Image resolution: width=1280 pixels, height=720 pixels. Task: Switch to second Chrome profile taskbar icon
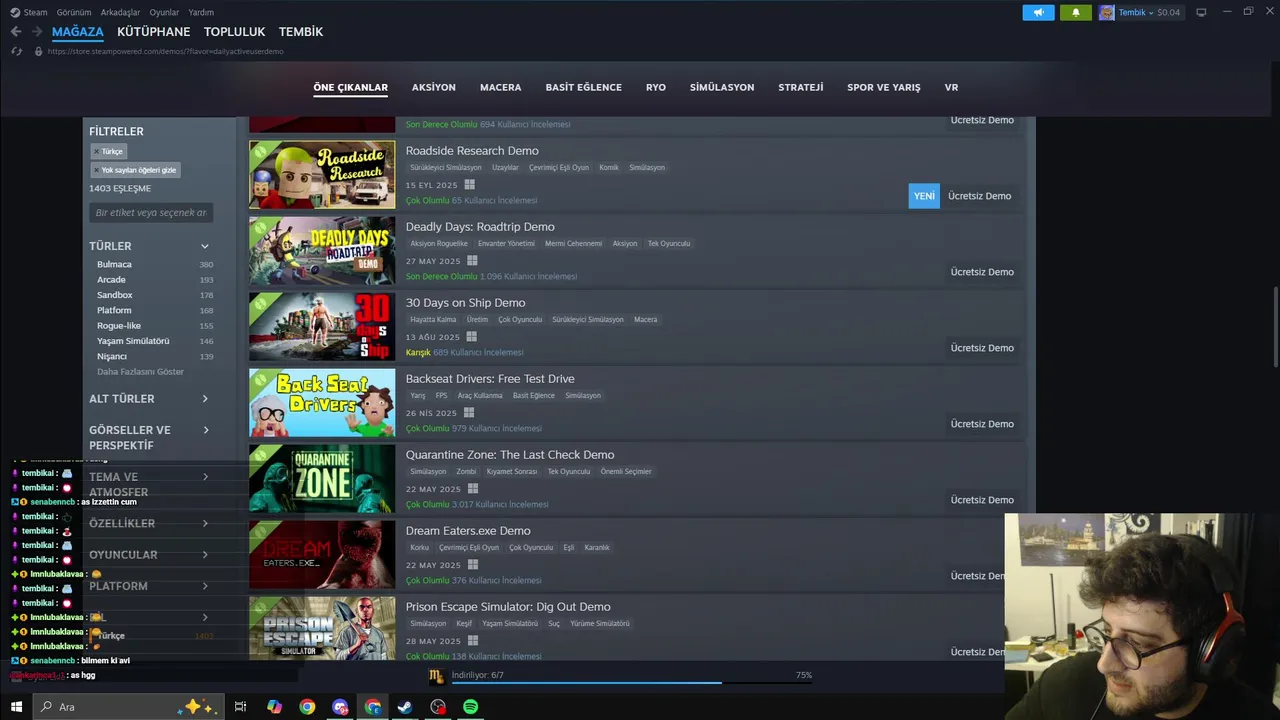[373, 707]
